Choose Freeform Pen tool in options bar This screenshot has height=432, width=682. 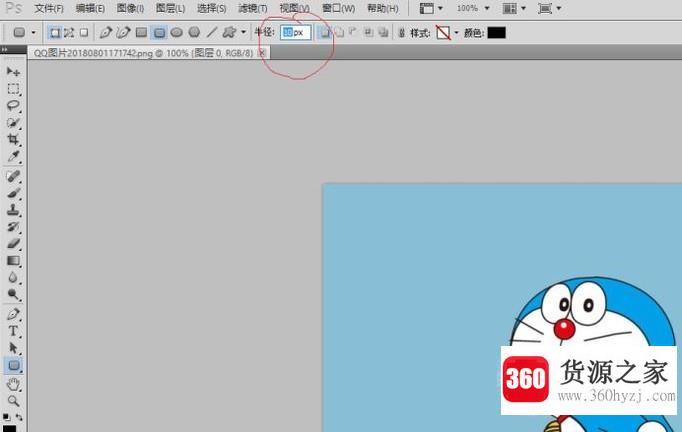[x=124, y=33]
